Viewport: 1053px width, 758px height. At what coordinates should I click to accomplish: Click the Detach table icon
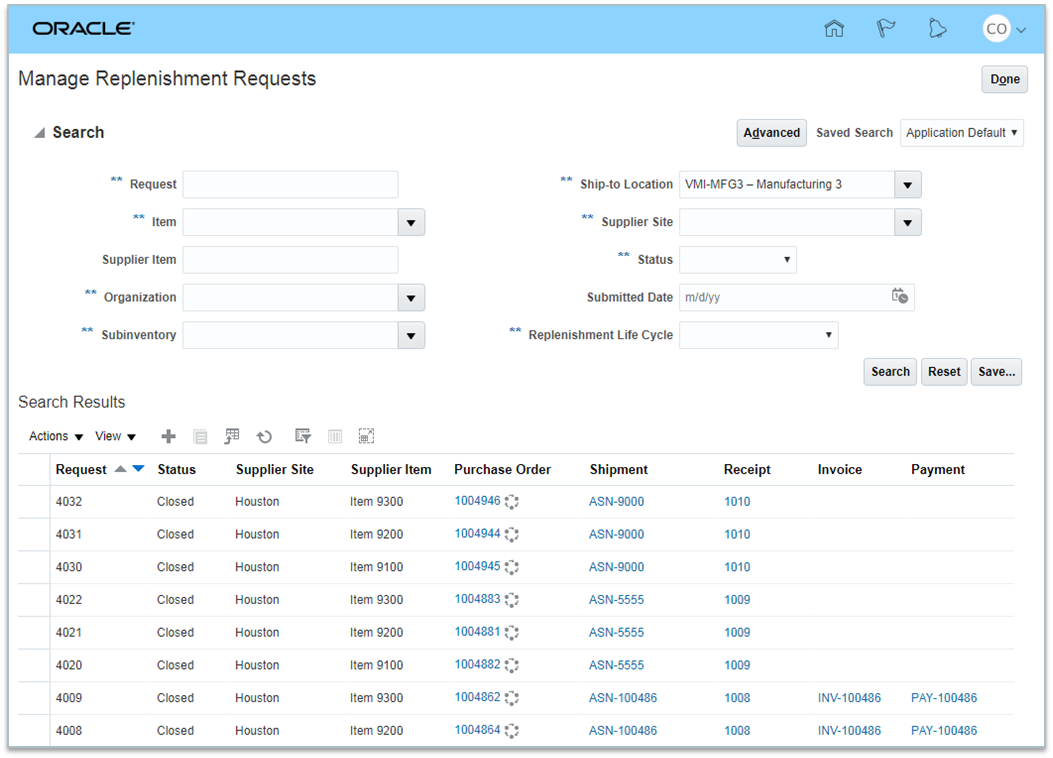pyautogui.click(x=366, y=437)
